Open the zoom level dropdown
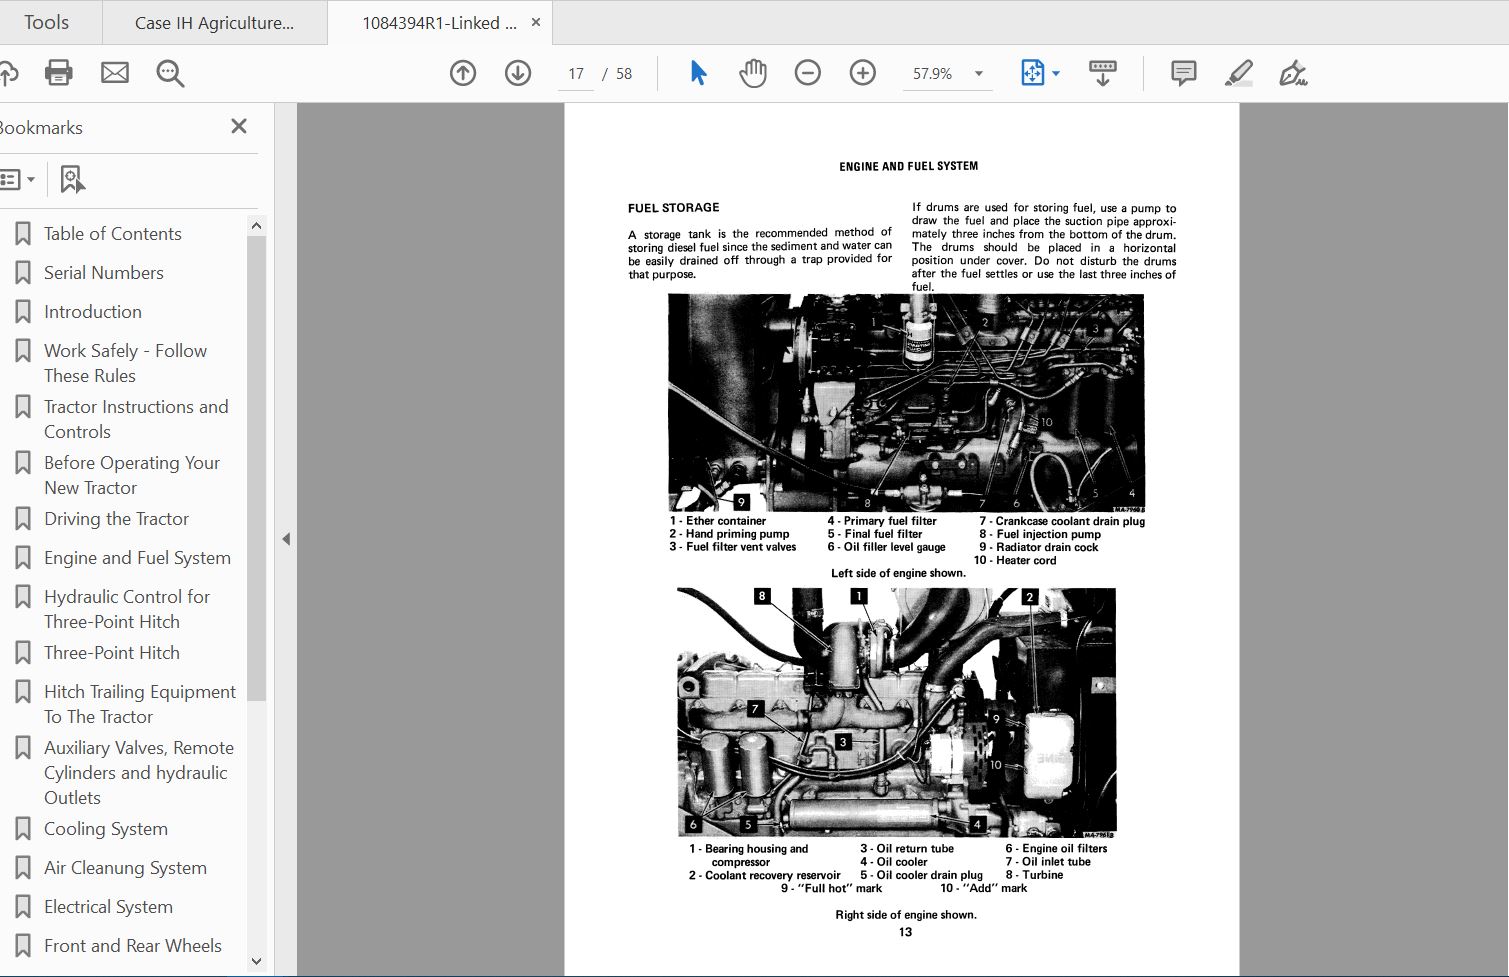Screen dimensions: 1509x977 [x=979, y=74]
